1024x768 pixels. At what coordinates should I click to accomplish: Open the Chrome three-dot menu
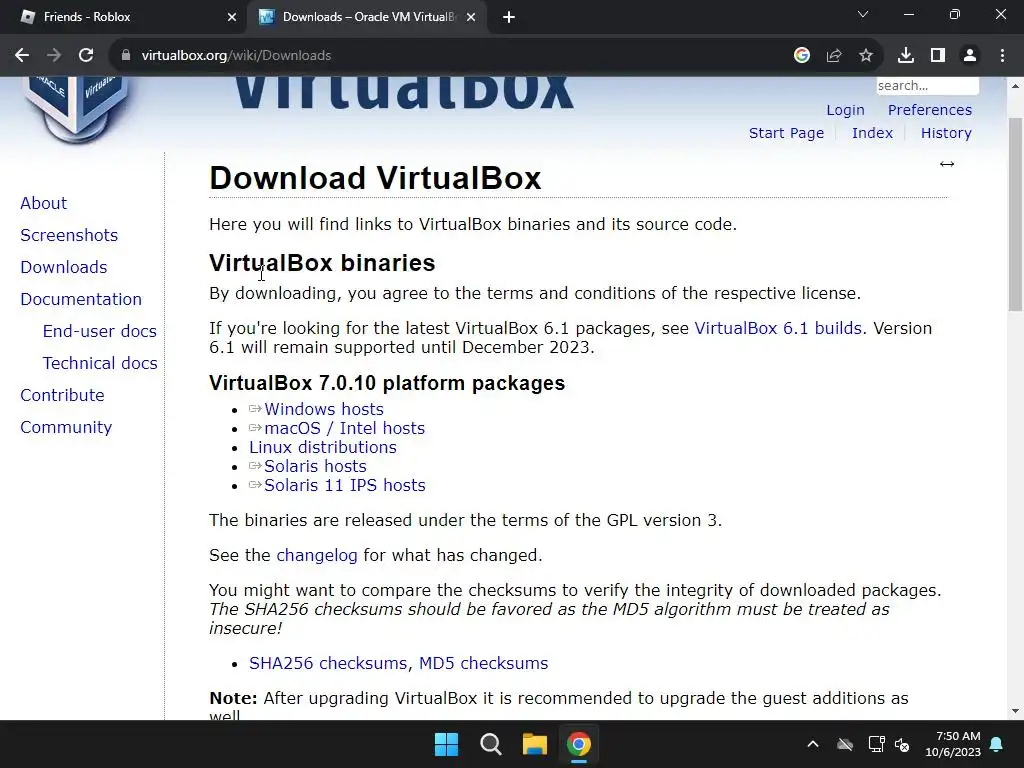point(1002,56)
